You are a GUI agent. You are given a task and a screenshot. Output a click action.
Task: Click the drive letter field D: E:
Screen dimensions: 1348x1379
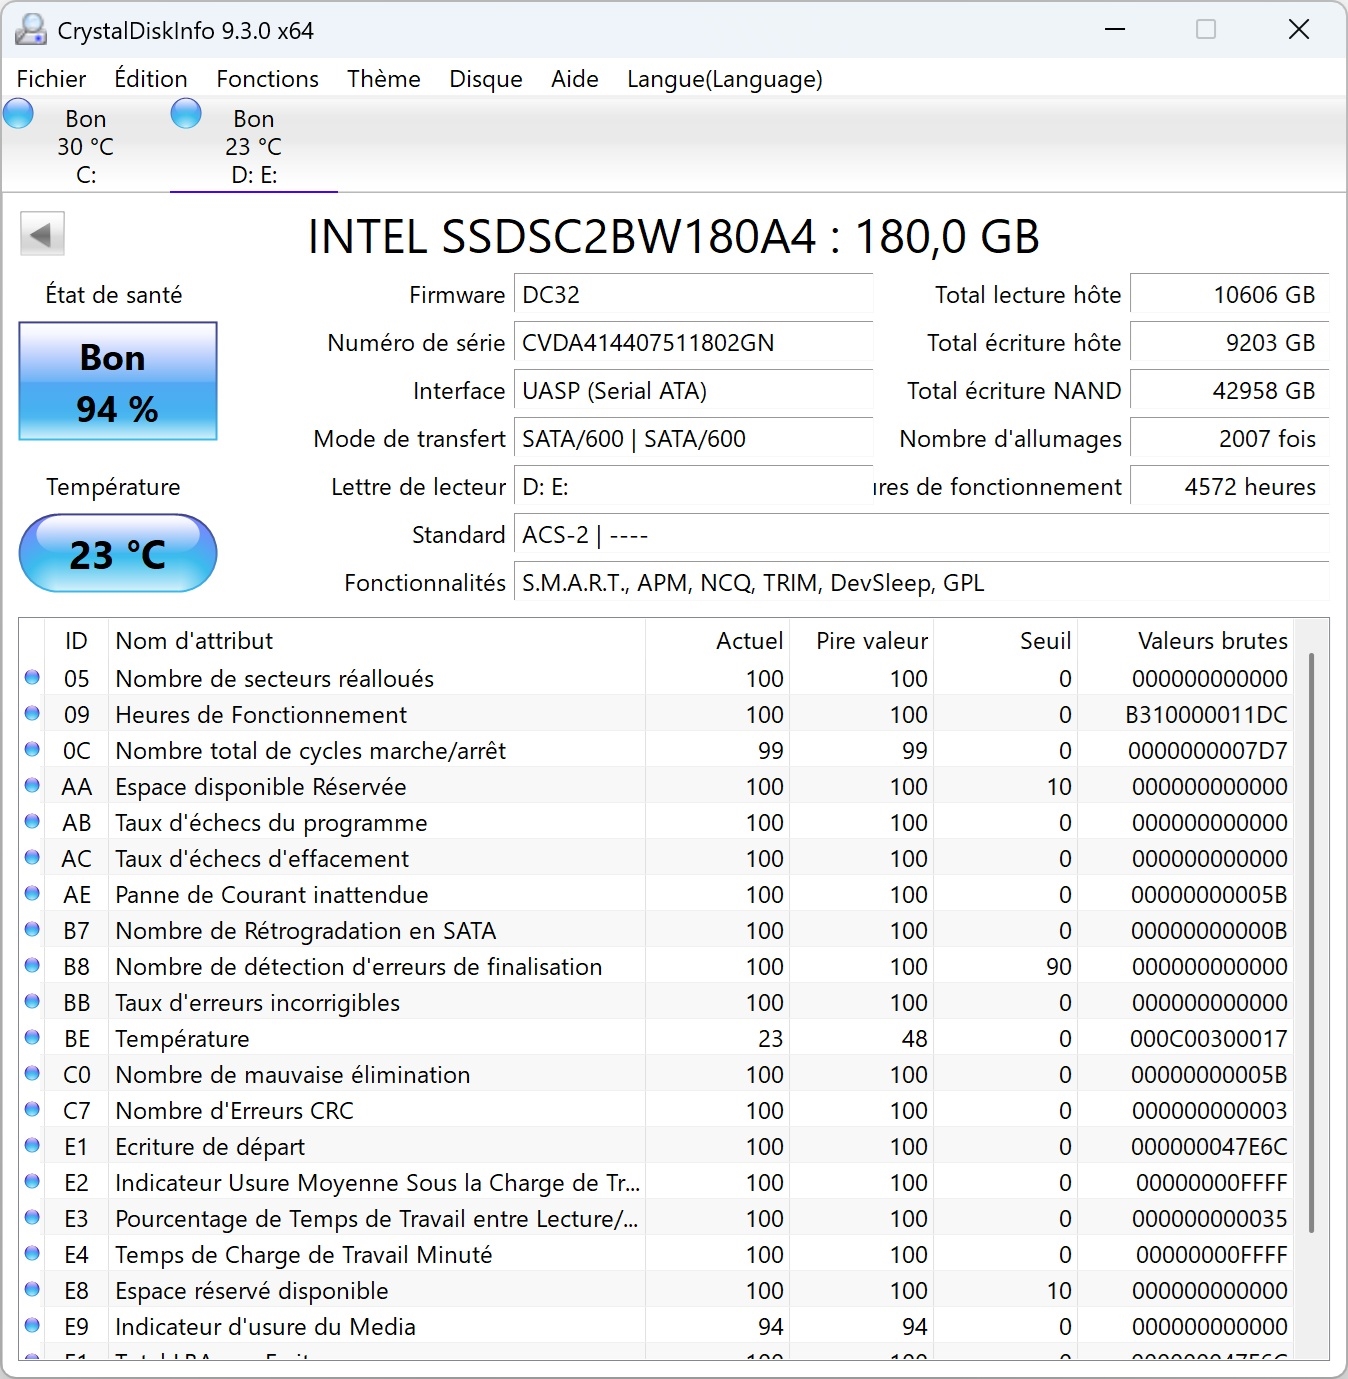[694, 487]
